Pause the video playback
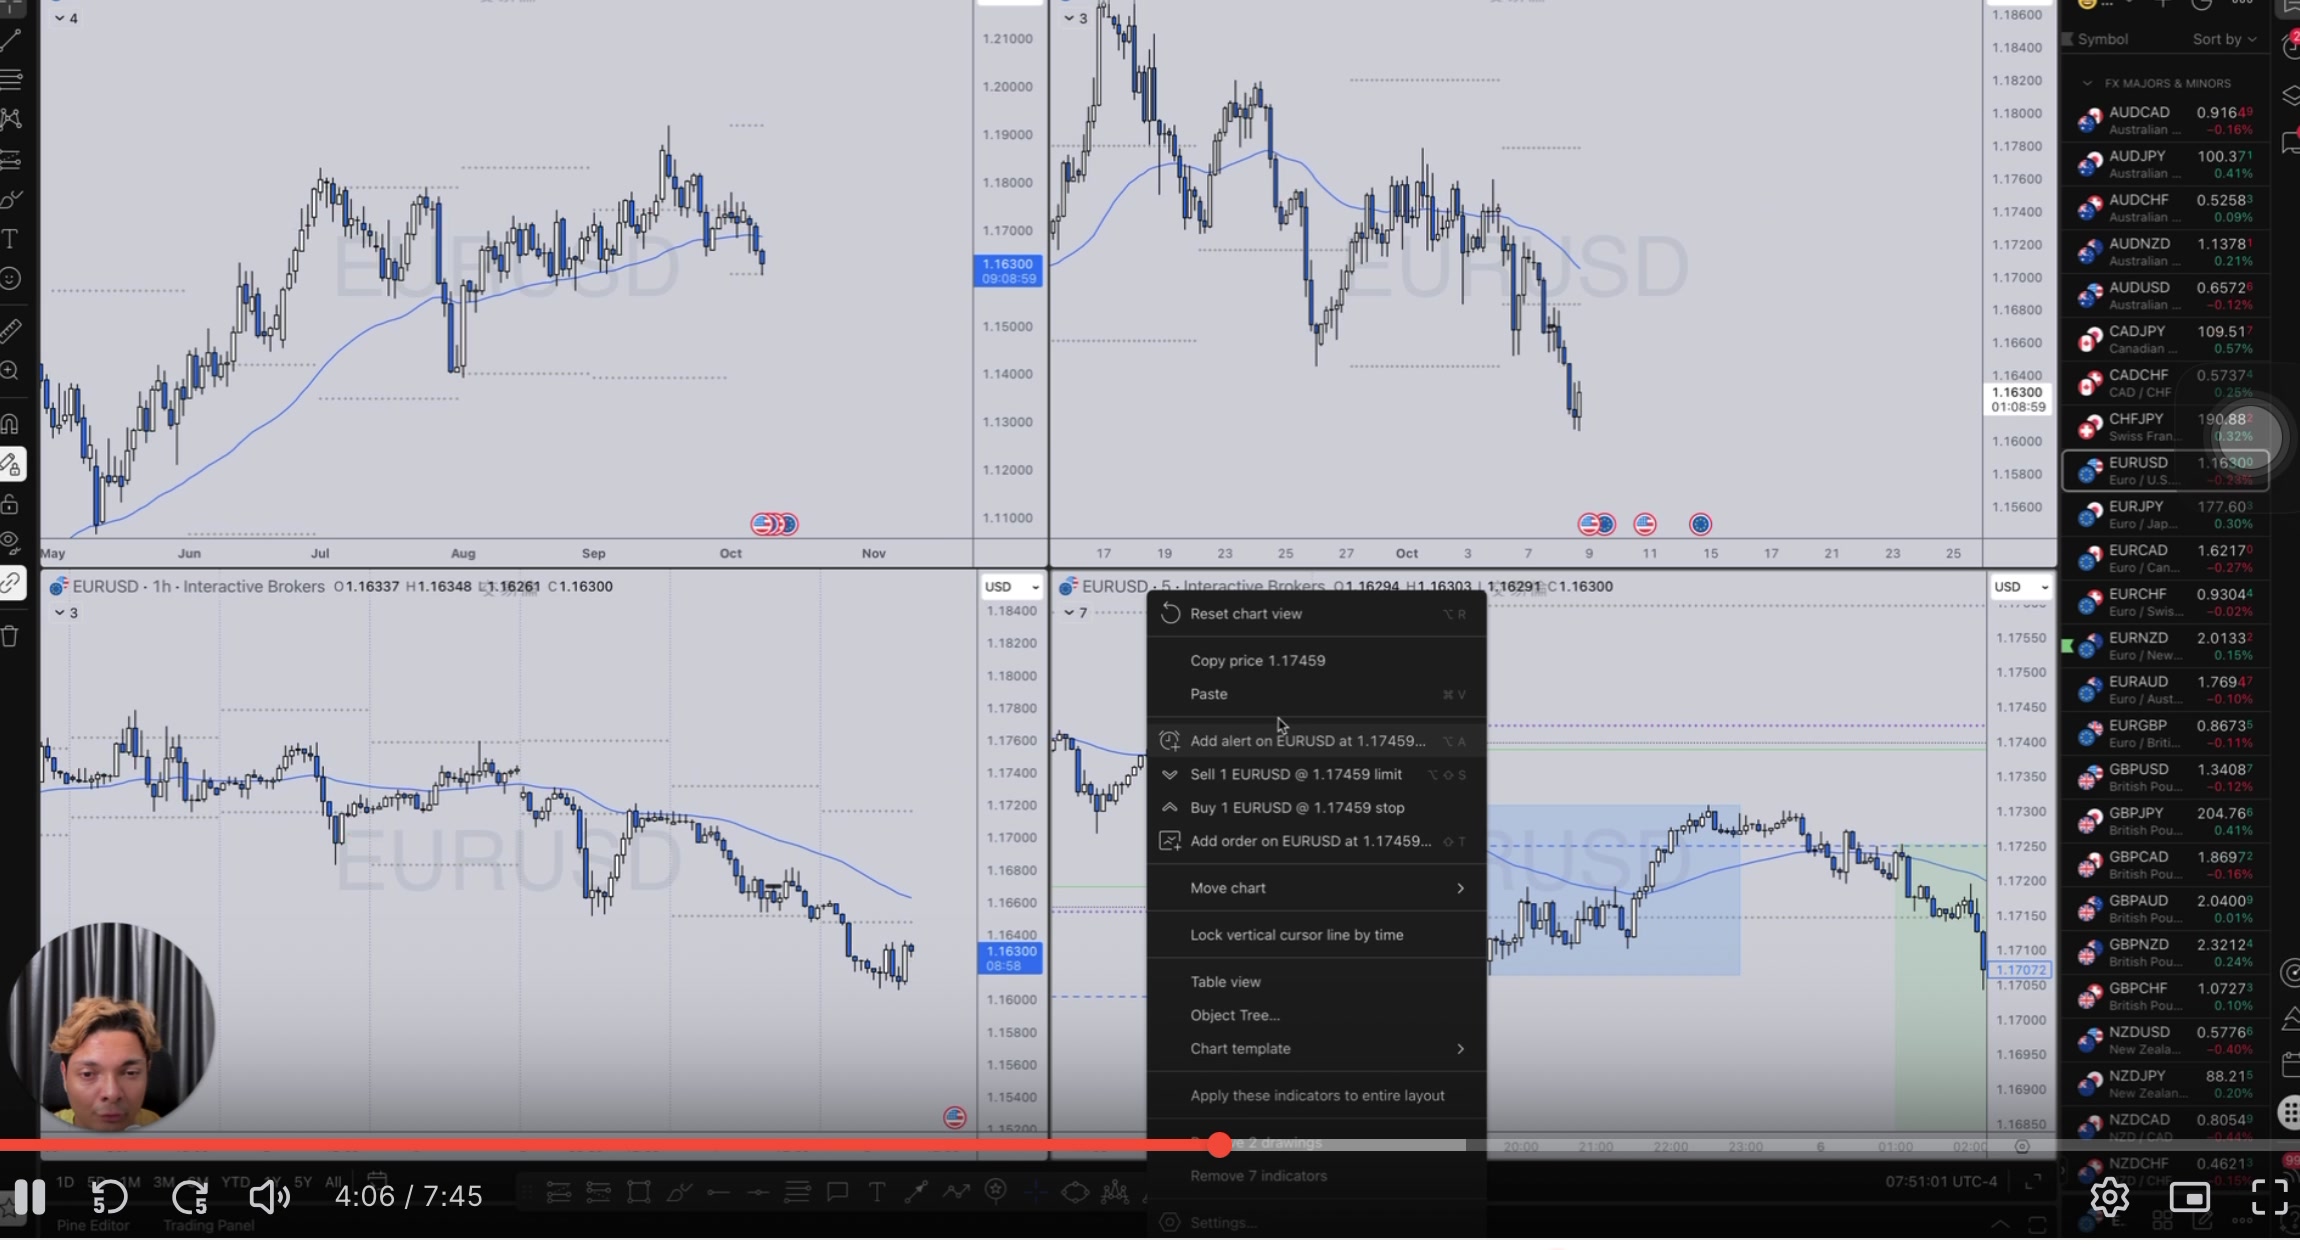This screenshot has width=2300, height=1250. click(30, 1196)
